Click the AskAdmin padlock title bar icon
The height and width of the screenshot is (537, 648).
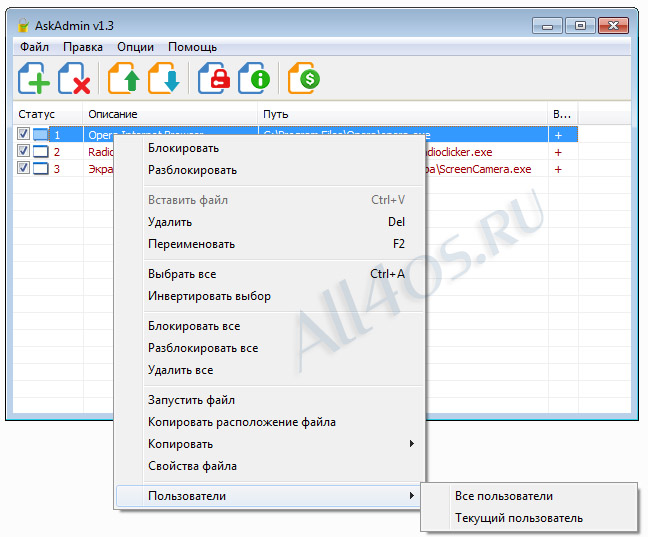point(23,26)
